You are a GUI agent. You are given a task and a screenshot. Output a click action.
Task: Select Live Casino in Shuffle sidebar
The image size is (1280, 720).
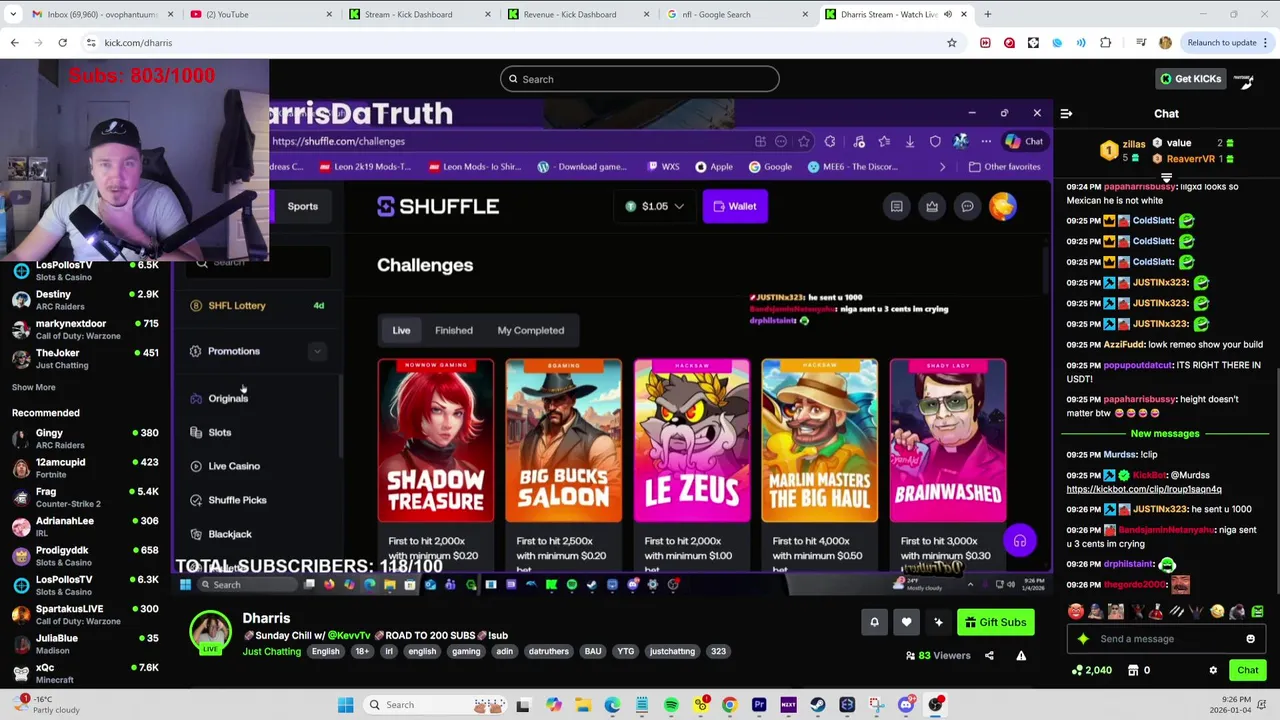pos(234,466)
